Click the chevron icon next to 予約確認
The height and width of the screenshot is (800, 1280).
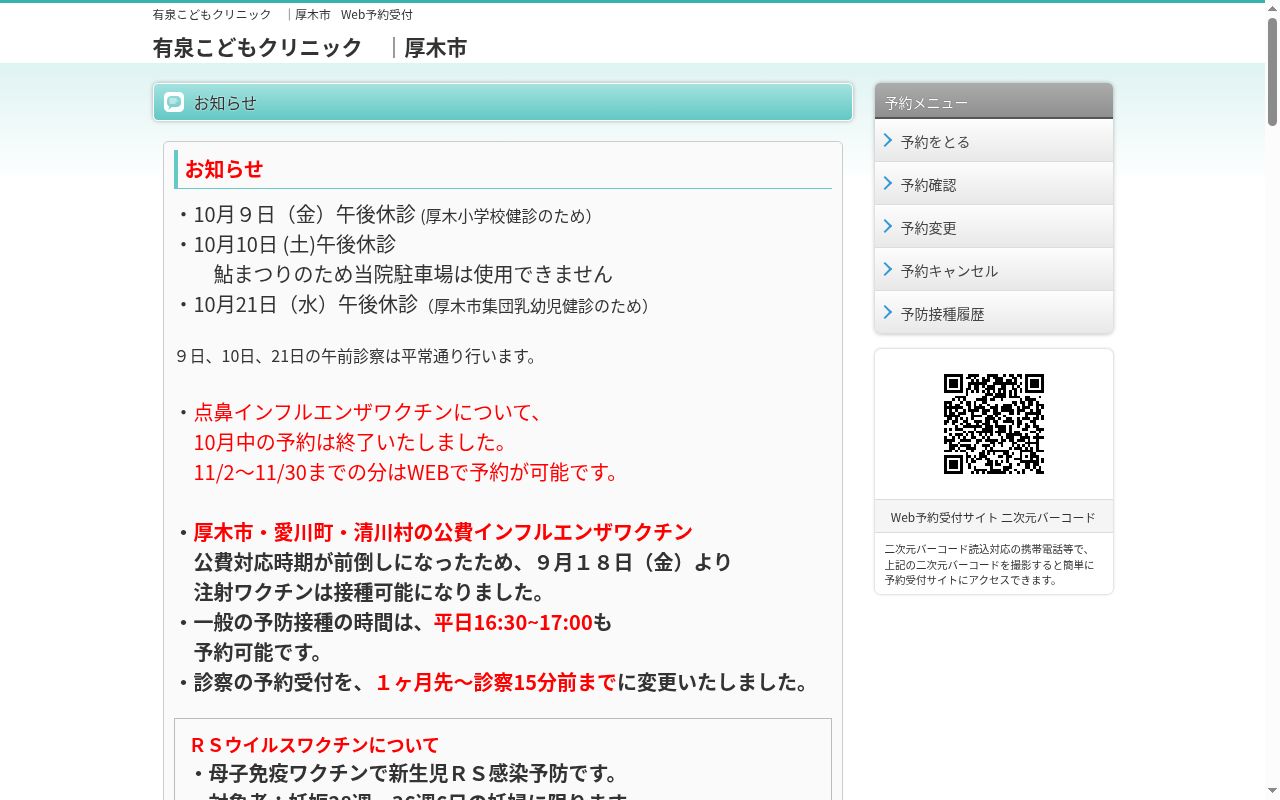tap(888, 184)
